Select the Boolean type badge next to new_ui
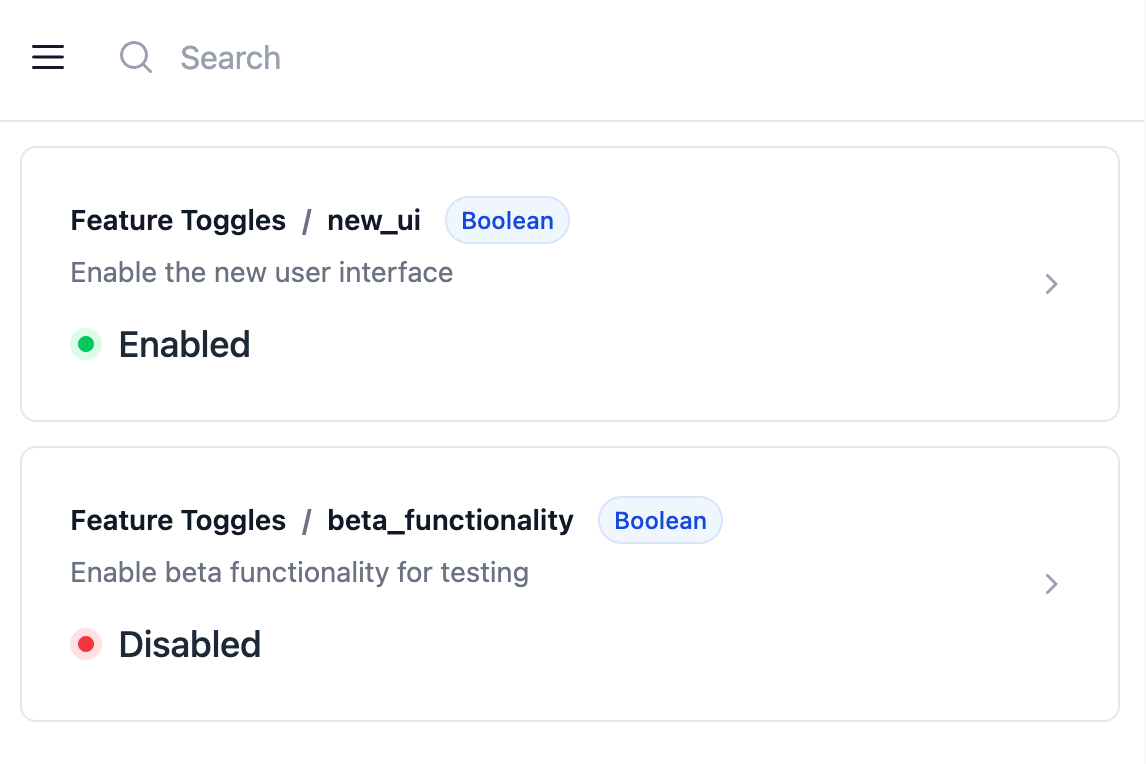The height and width of the screenshot is (764, 1146). [x=507, y=220]
